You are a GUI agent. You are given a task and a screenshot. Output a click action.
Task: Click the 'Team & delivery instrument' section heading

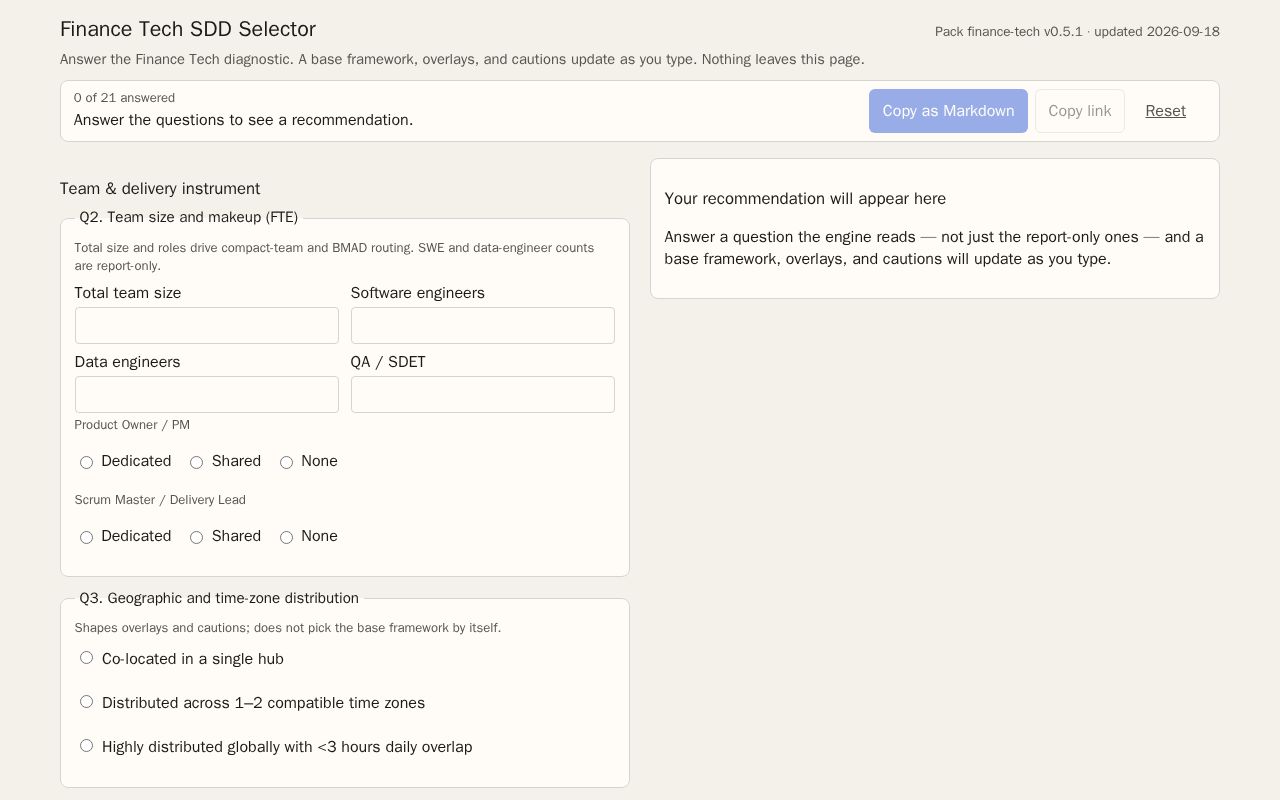(x=160, y=189)
